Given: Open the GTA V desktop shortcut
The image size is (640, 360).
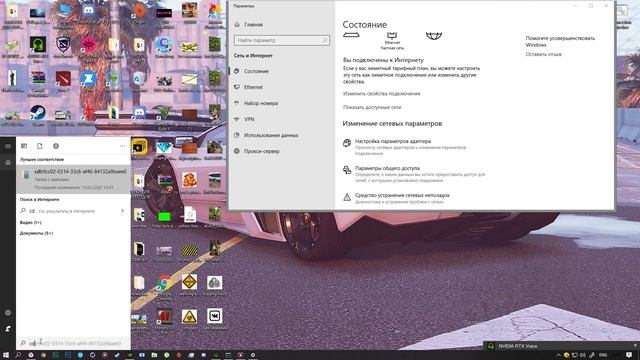Looking at the screenshot, I should (x=164, y=114).
